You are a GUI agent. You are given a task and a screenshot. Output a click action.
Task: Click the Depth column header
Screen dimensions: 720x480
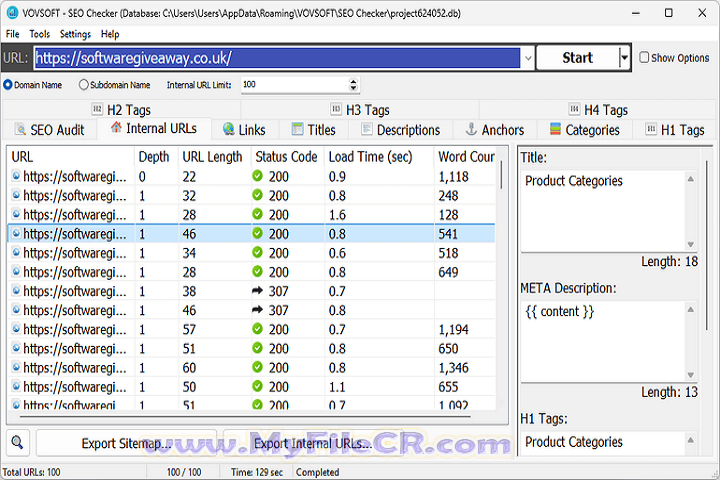154,157
